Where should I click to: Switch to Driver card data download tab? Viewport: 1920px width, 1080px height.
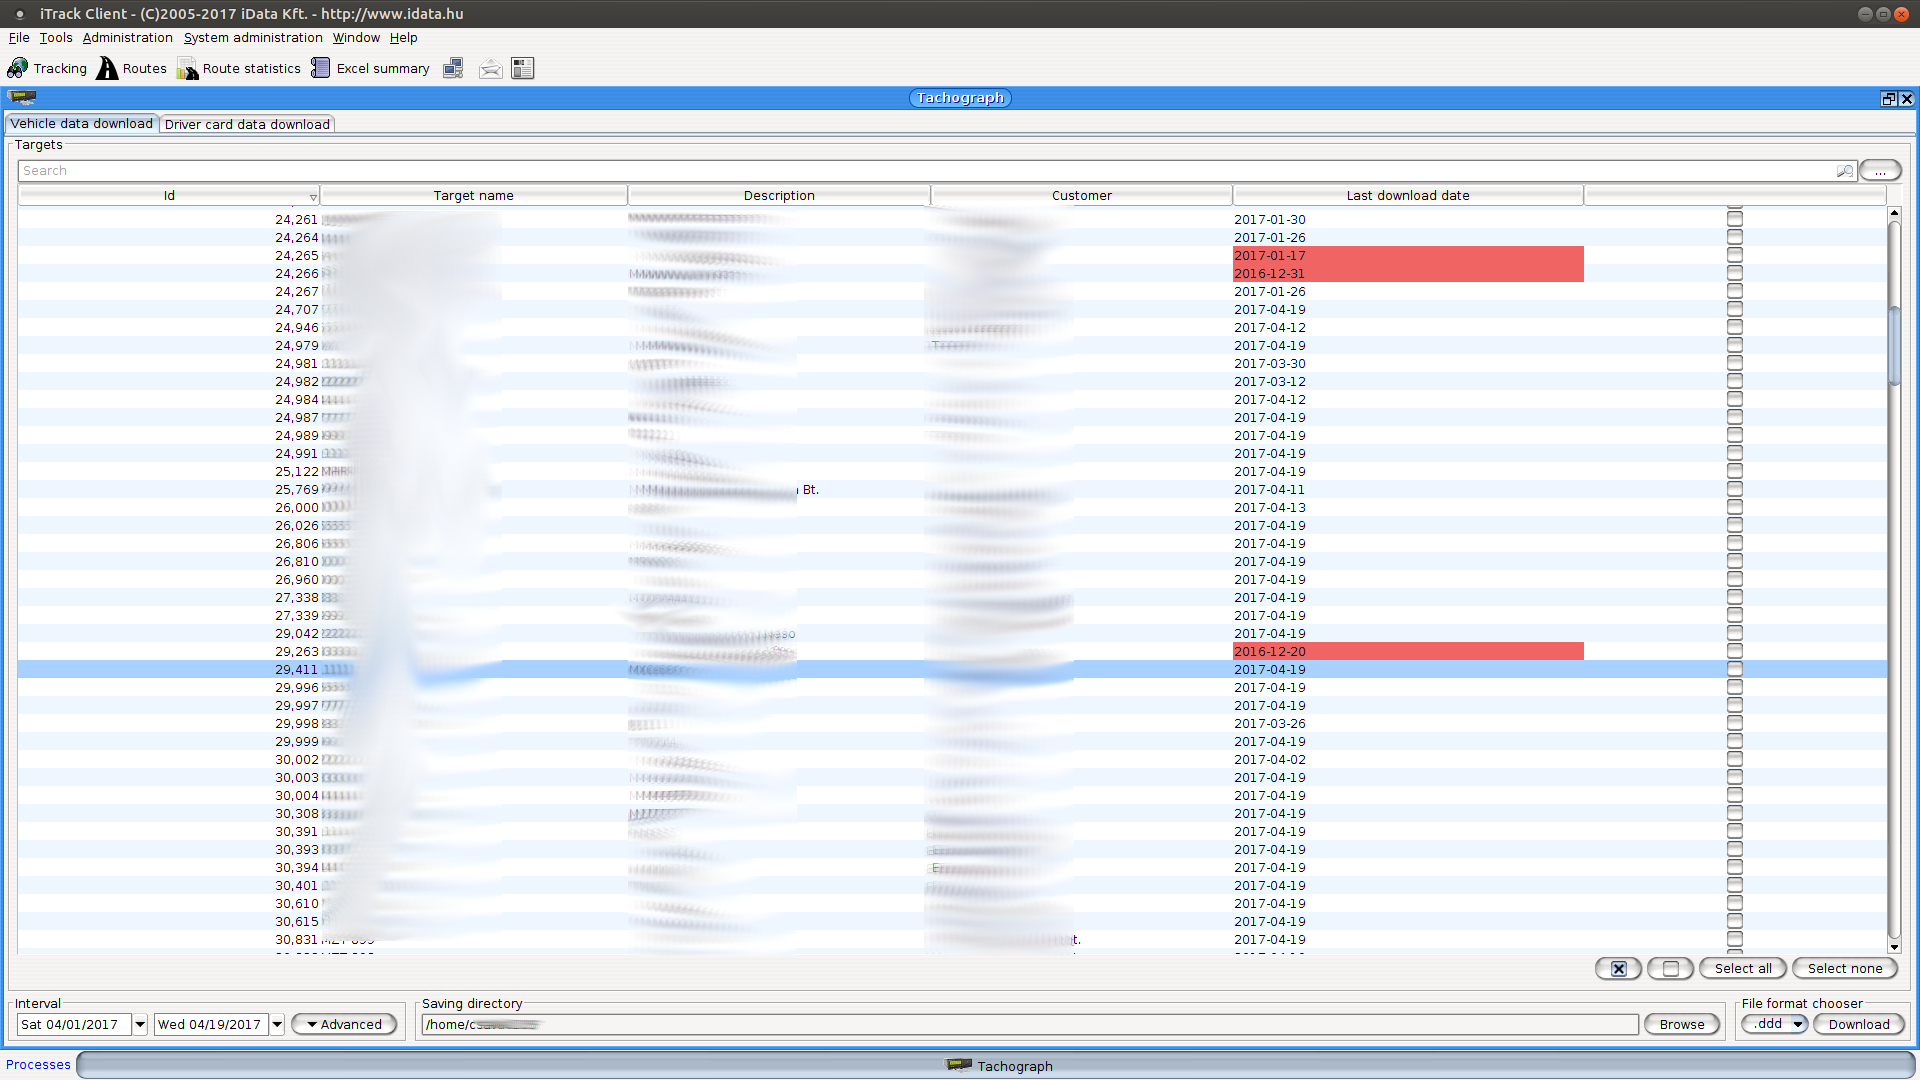pyautogui.click(x=247, y=125)
